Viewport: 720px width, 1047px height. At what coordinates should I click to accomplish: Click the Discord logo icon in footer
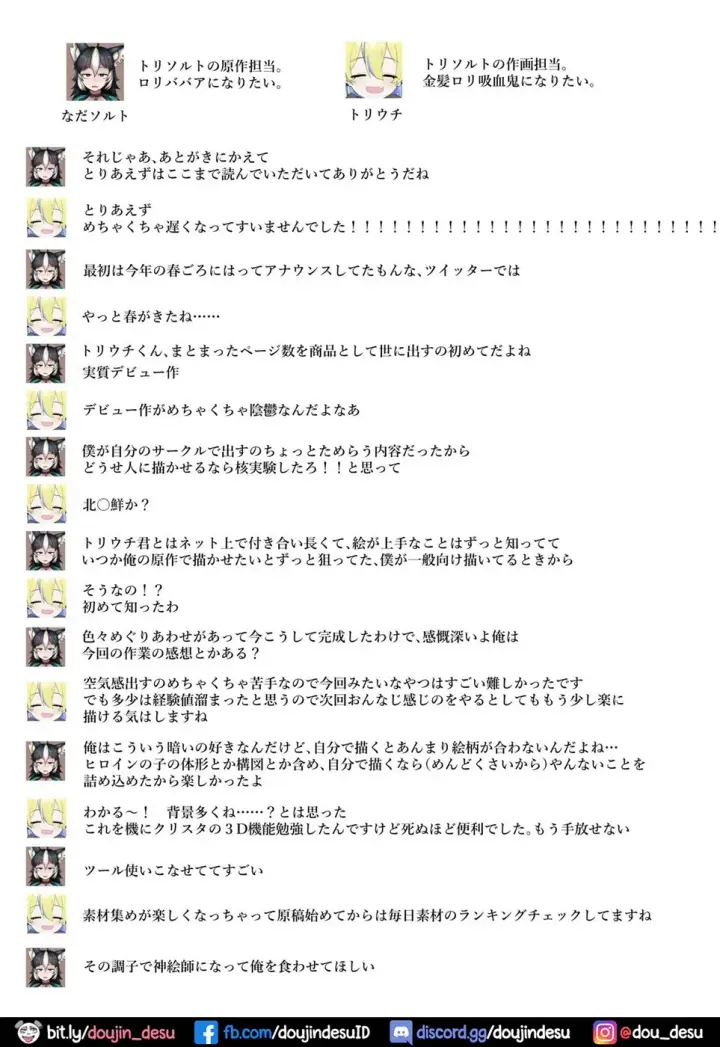401,1032
